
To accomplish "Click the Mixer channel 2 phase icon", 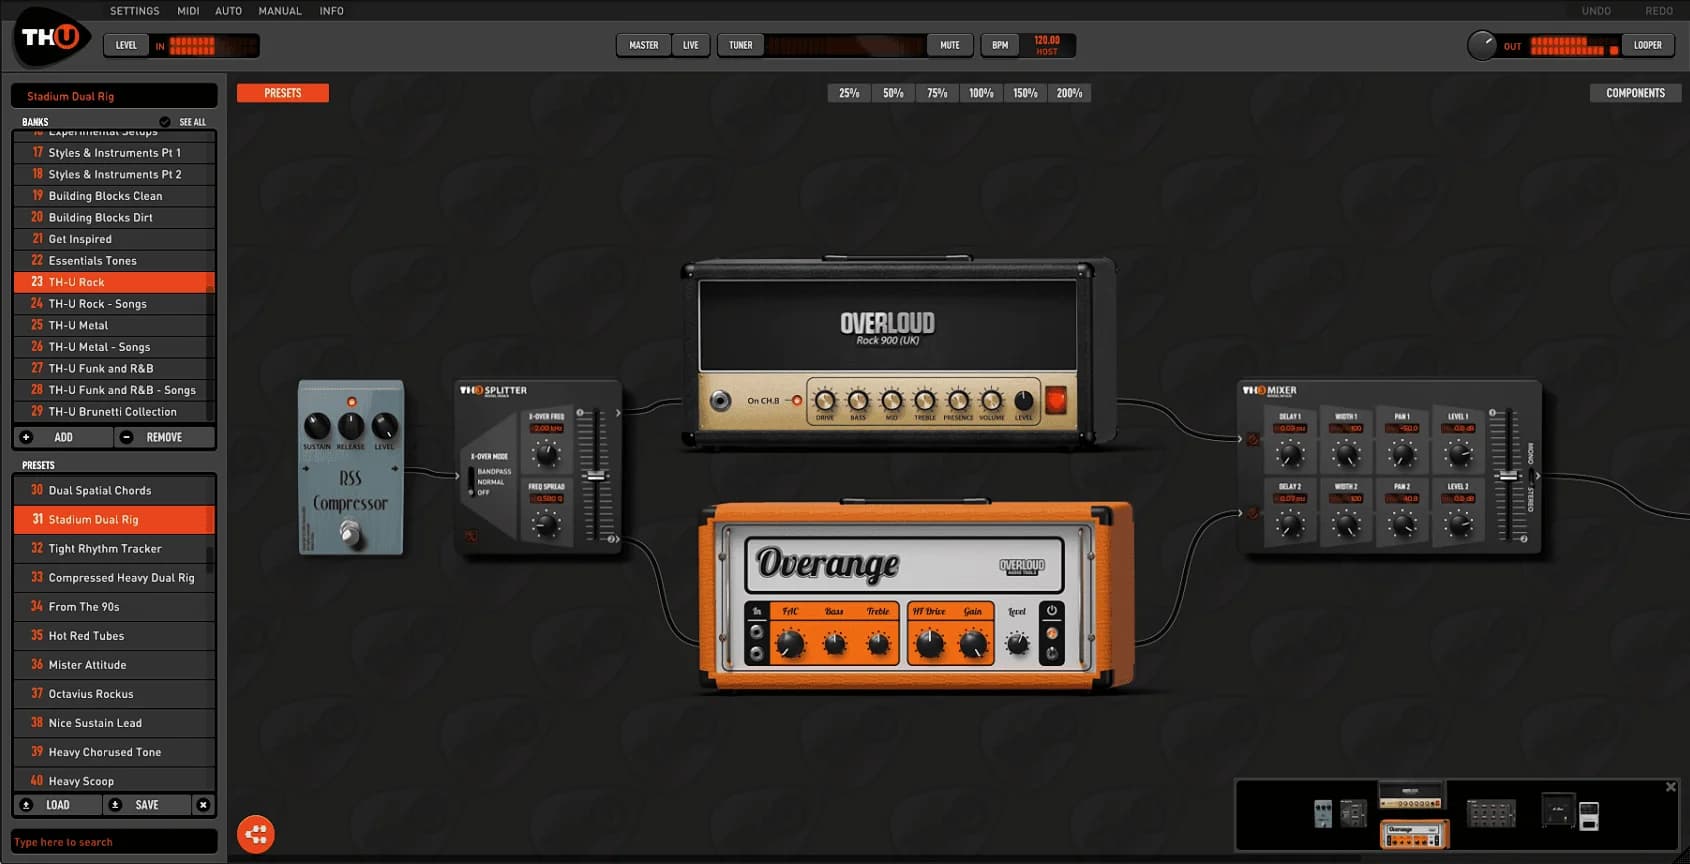I will pos(1253,513).
